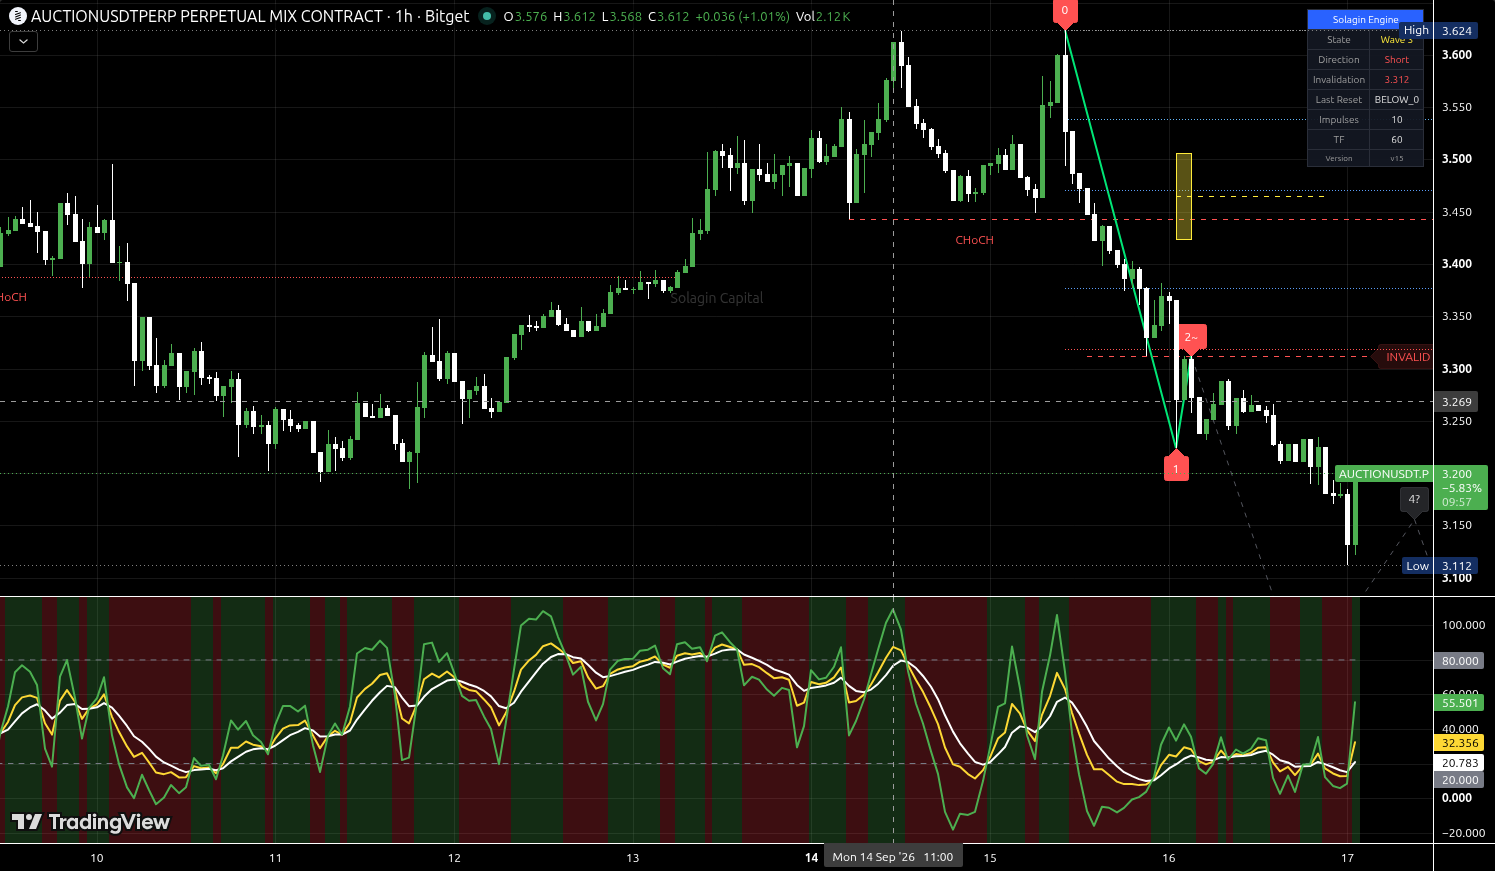
Task: Click the TradingView logo
Action: (91, 822)
